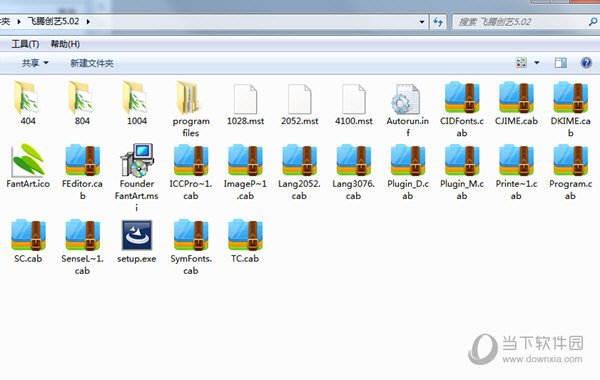Toggle the preview pane
This screenshot has width=600, height=380.
point(561,63)
